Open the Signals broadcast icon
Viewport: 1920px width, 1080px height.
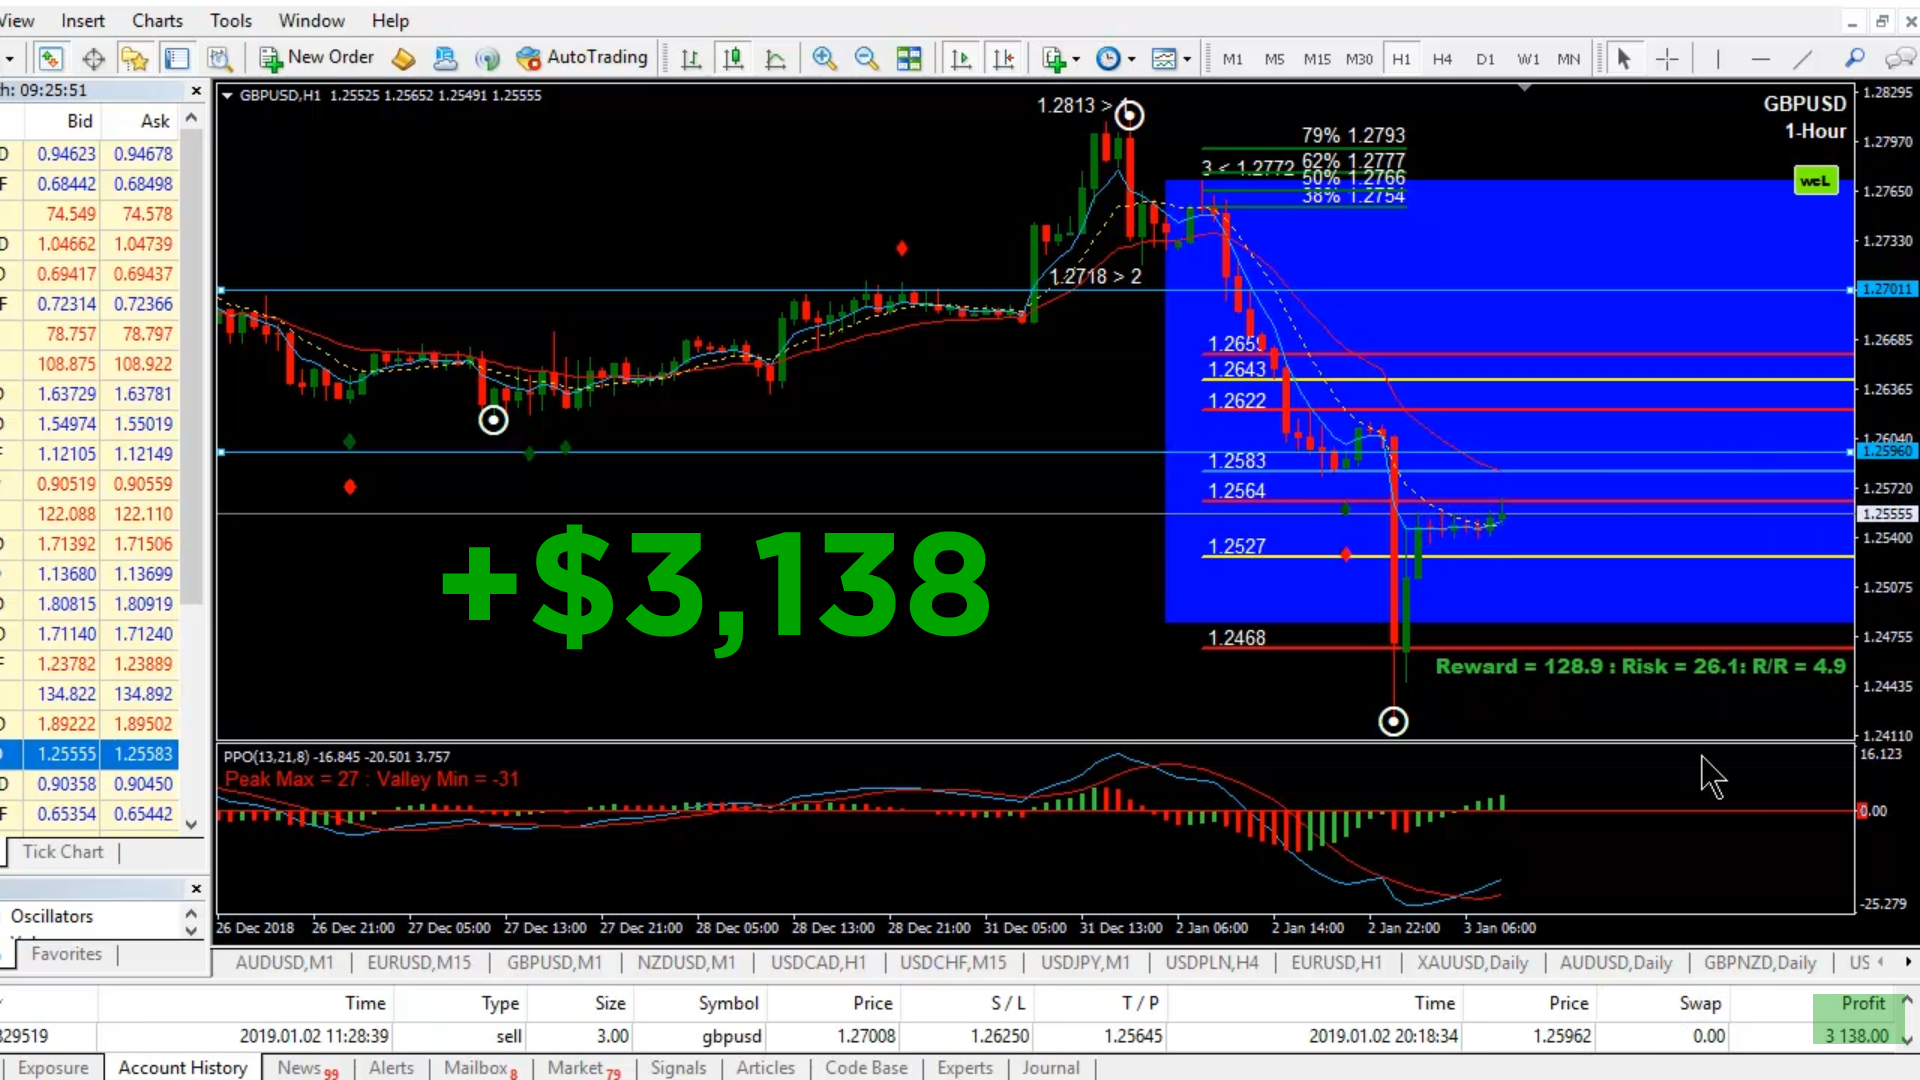487,59
